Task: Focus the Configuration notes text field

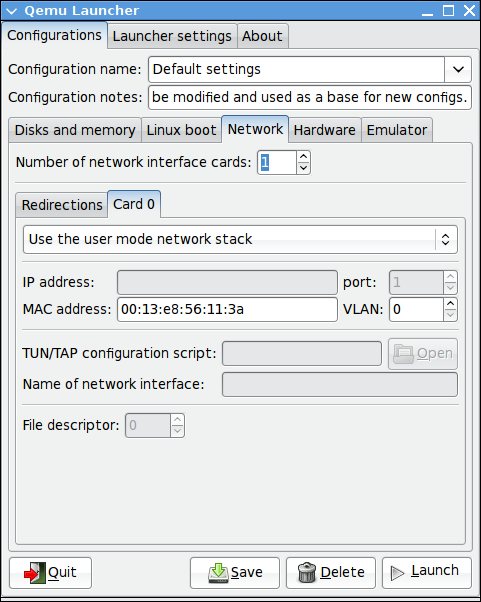Action: 310,98
